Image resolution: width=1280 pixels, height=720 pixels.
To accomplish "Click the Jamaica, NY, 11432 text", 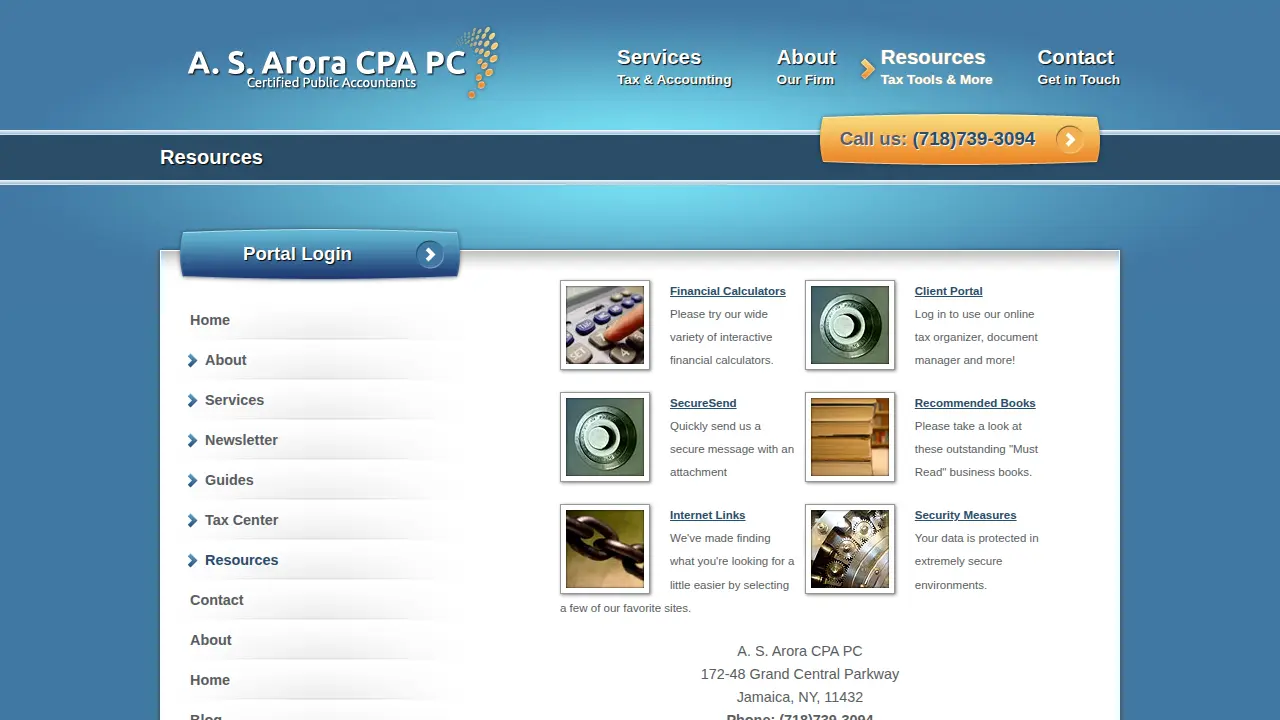I will pos(800,697).
